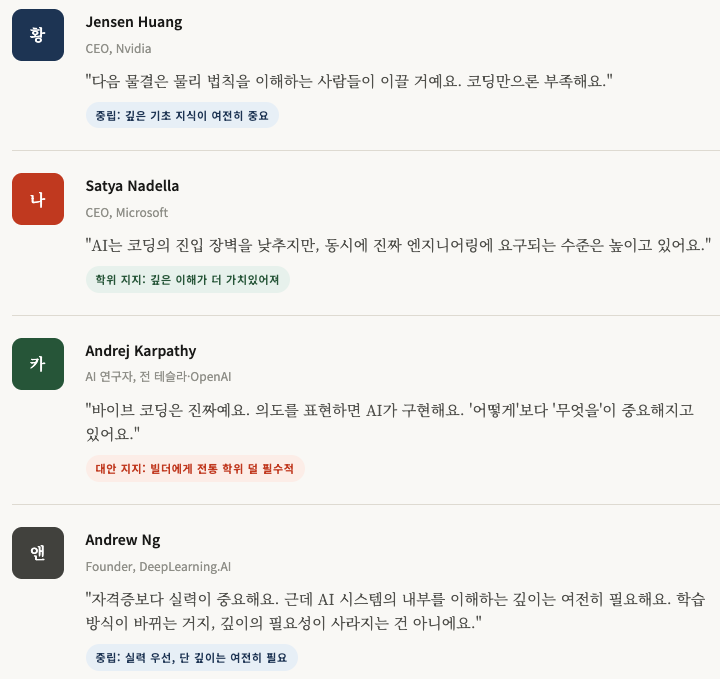Click Satya Nadella's red 나 avatar
Image resolution: width=720 pixels, height=679 pixels.
38,199
